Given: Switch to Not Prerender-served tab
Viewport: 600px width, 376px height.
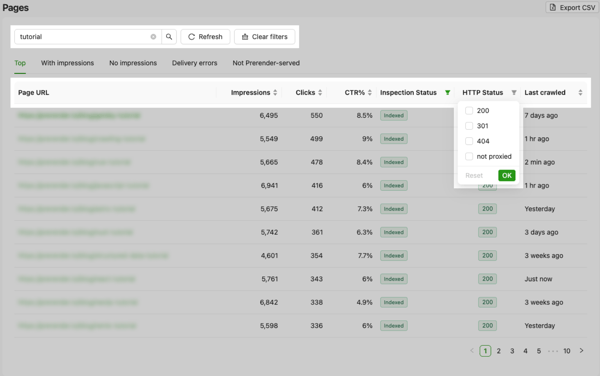Looking at the screenshot, I should (x=266, y=63).
